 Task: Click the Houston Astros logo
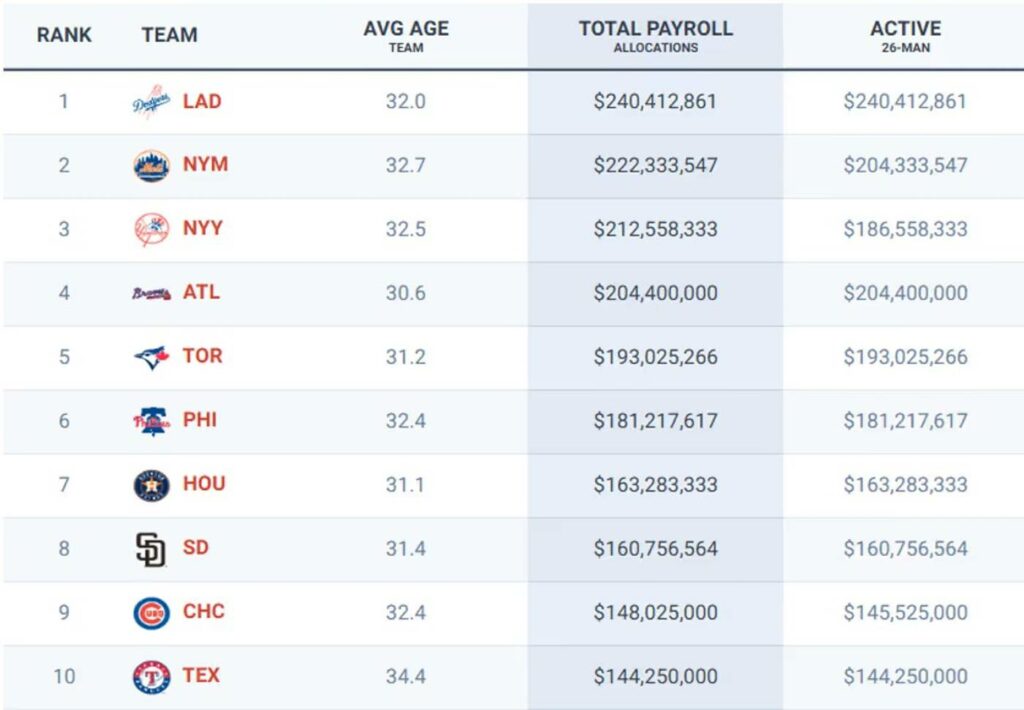pyautogui.click(x=151, y=485)
